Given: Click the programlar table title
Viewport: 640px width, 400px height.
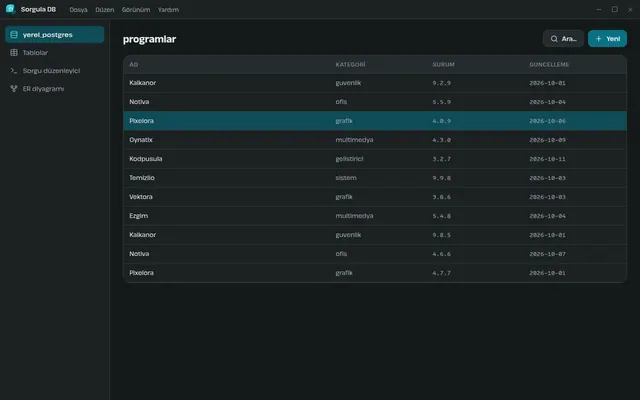Looking at the screenshot, I should coord(149,39).
